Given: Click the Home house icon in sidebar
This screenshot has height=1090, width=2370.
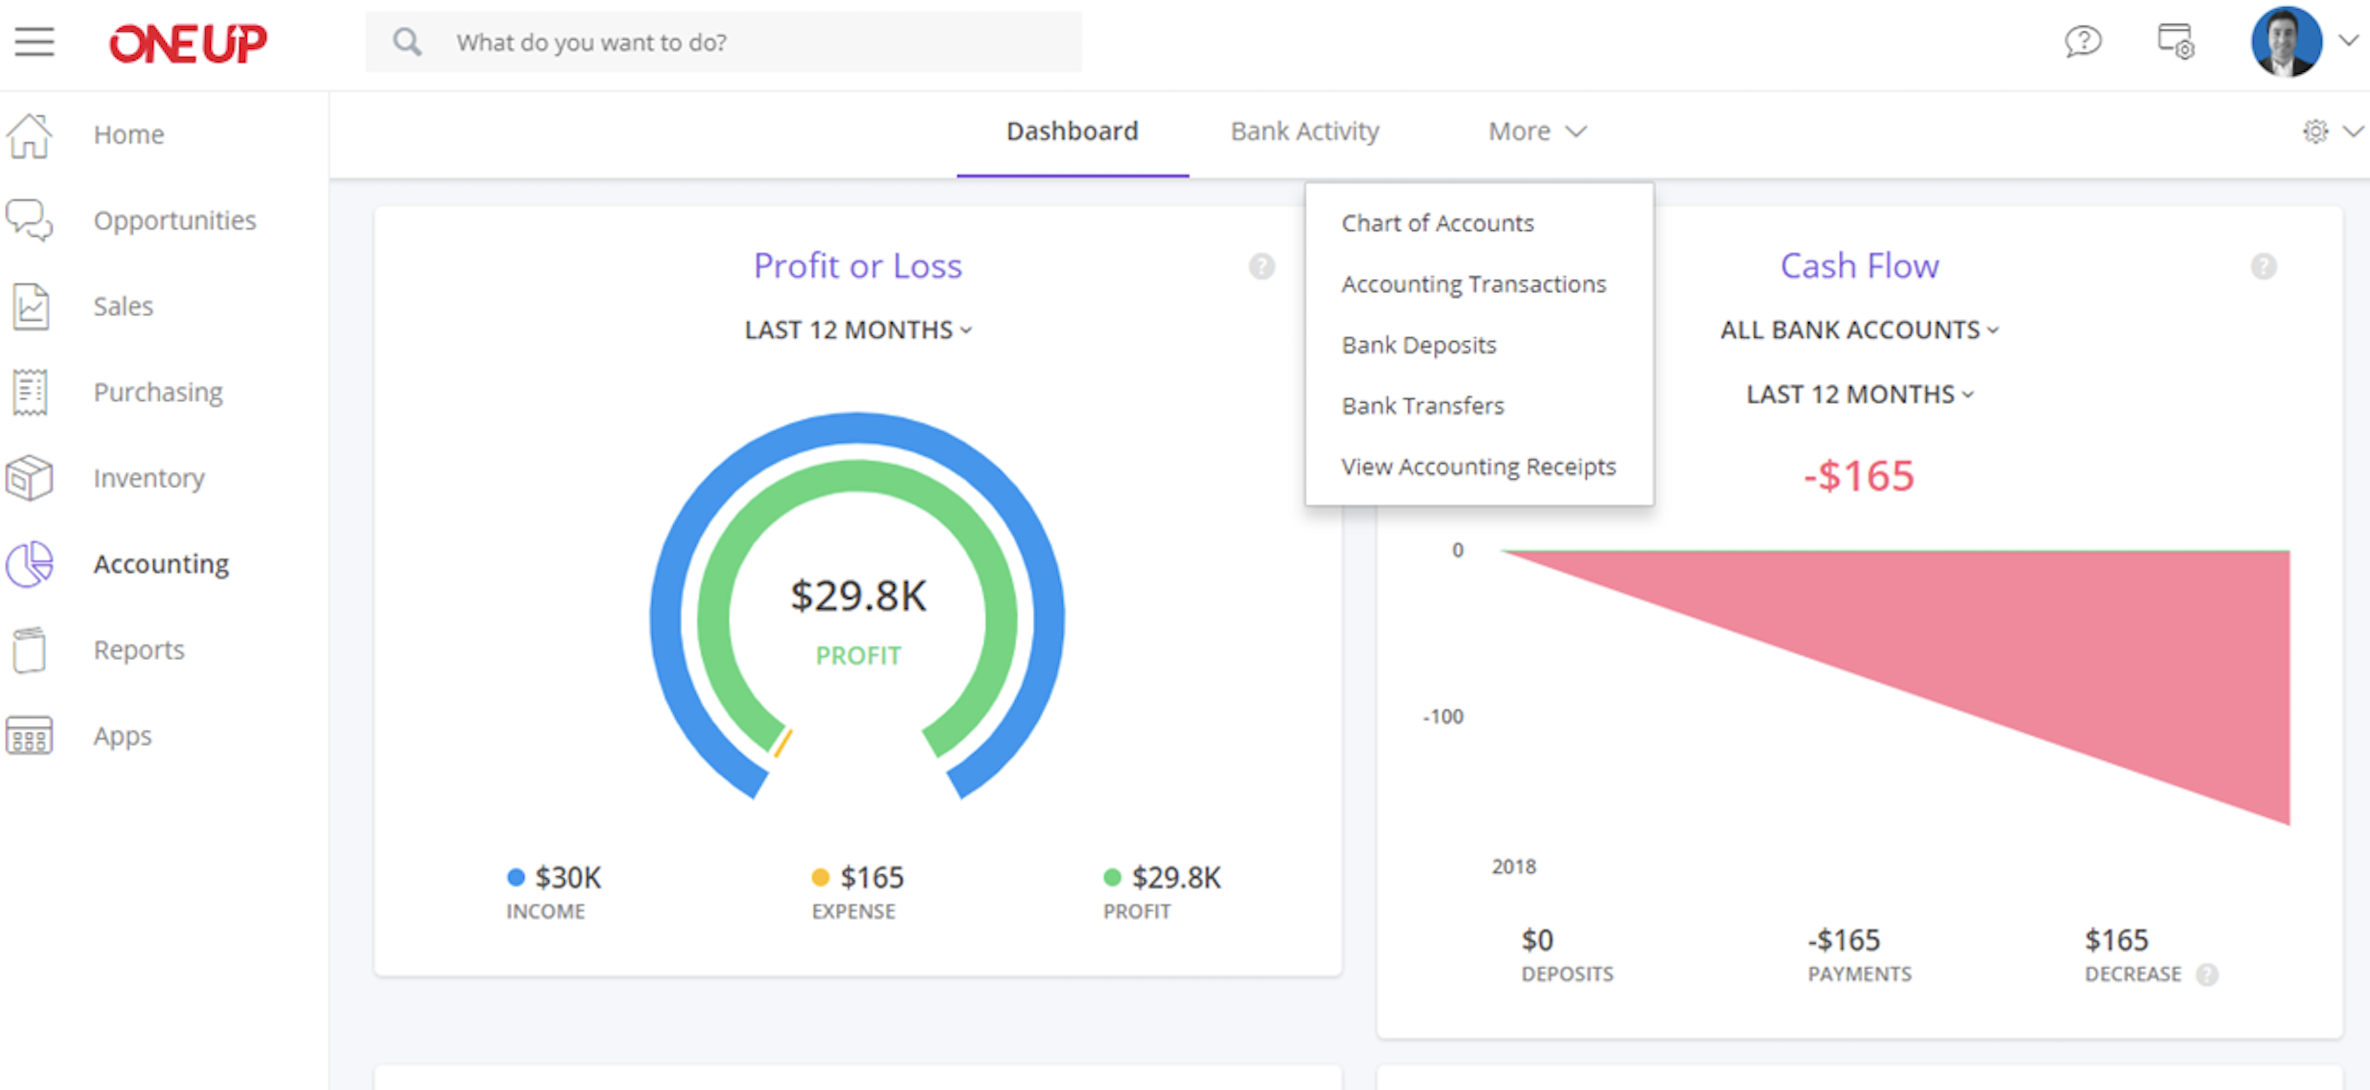Looking at the screenshot, I should [30, 135].
